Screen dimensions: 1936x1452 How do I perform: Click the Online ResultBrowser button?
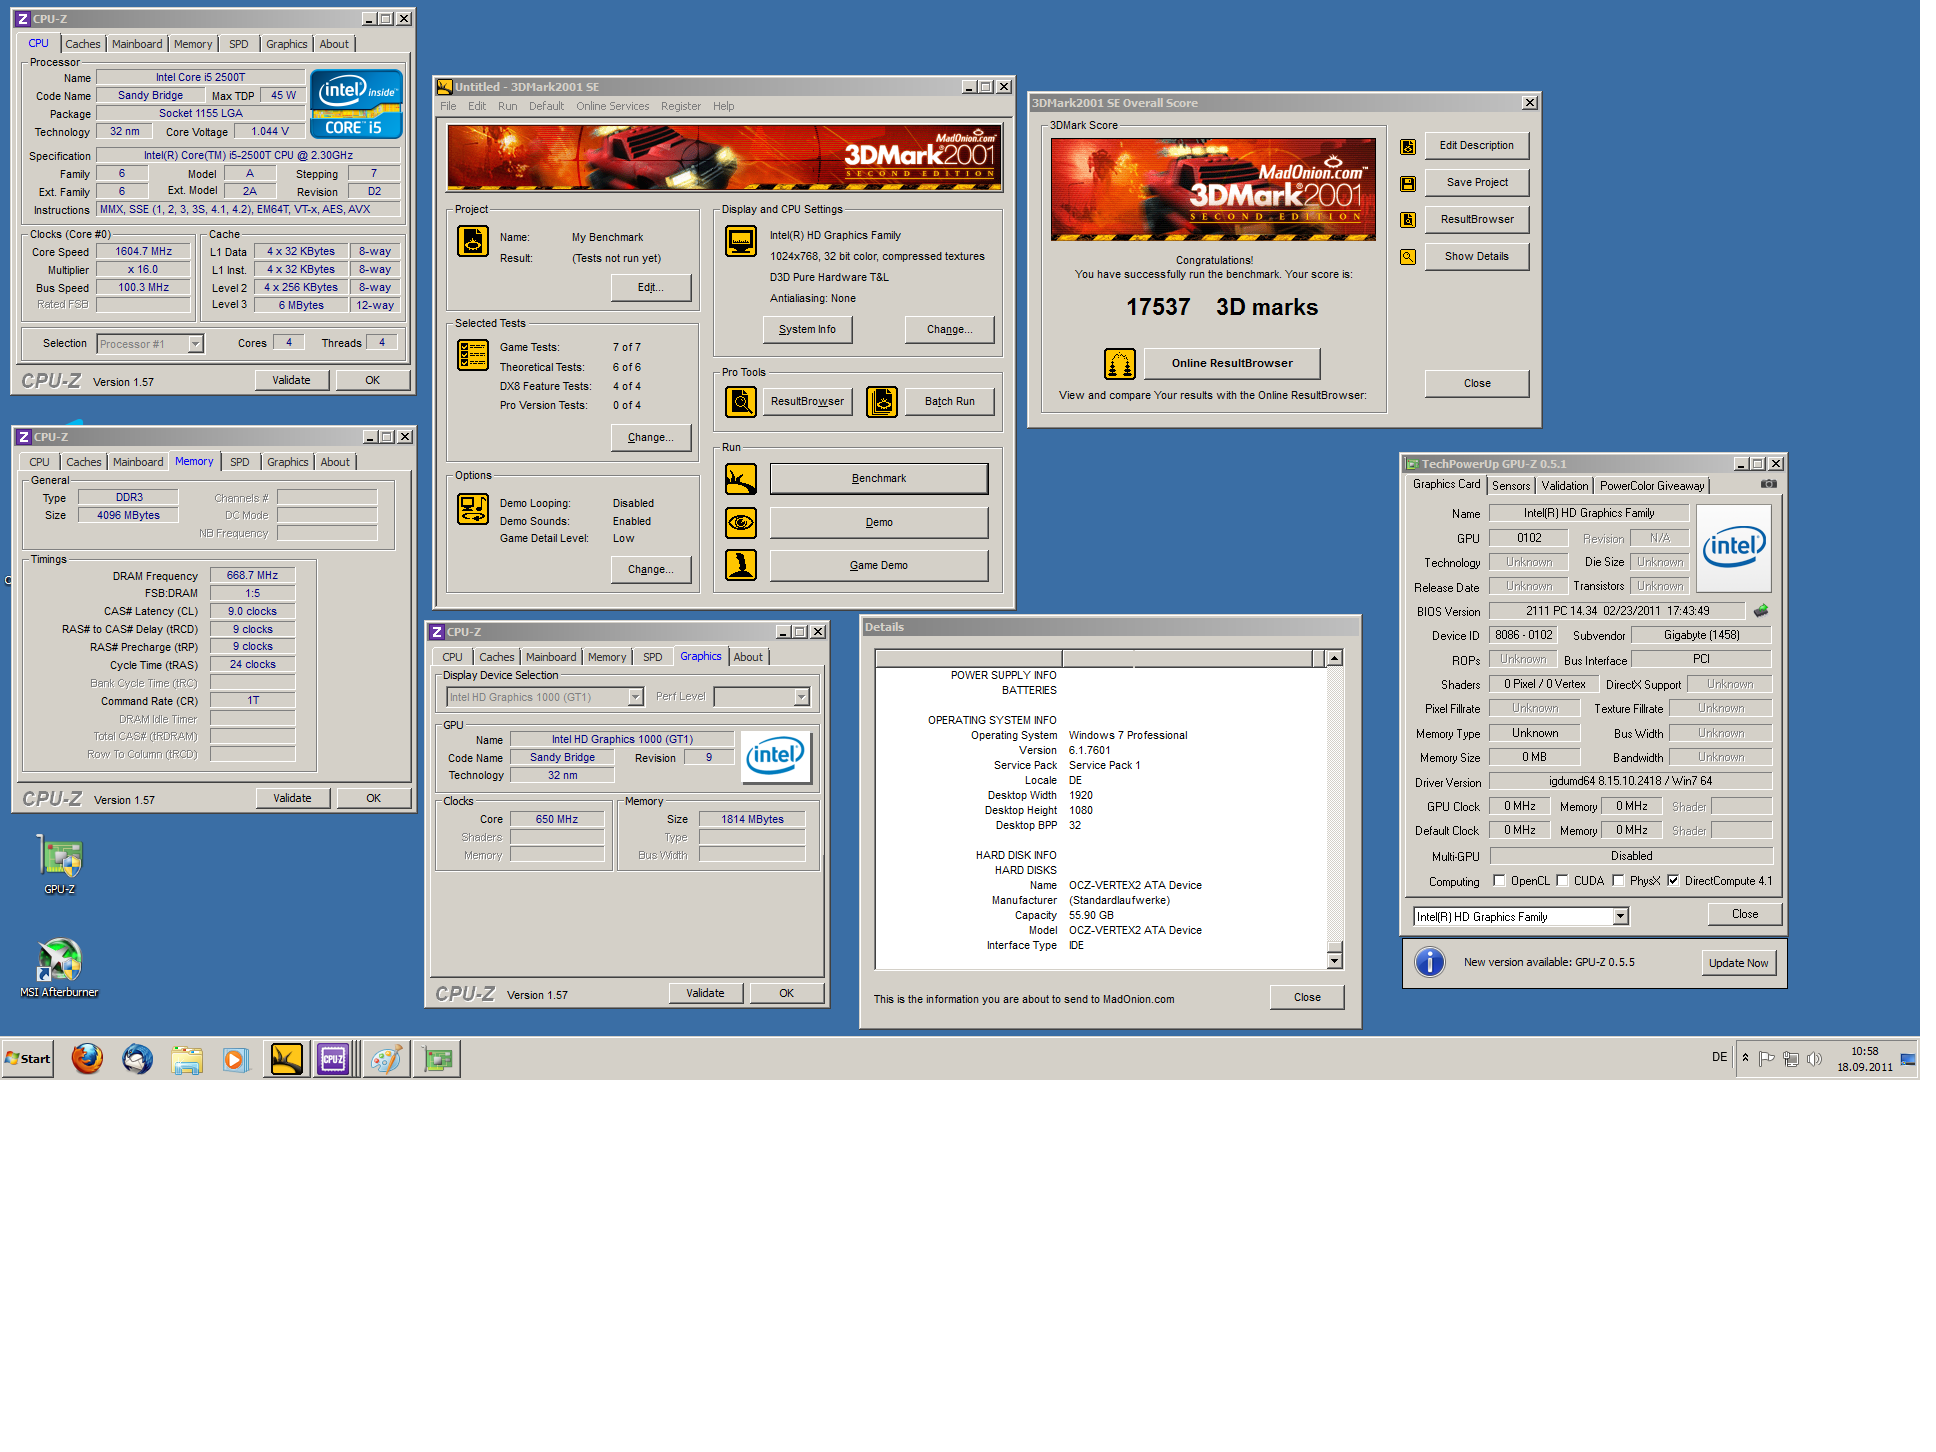[x=1232, y=364]
